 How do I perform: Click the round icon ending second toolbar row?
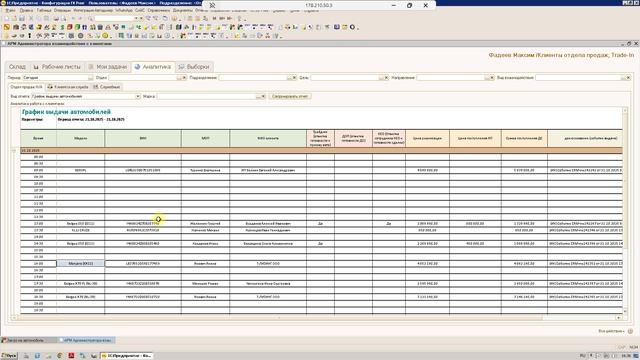(353, 27)
